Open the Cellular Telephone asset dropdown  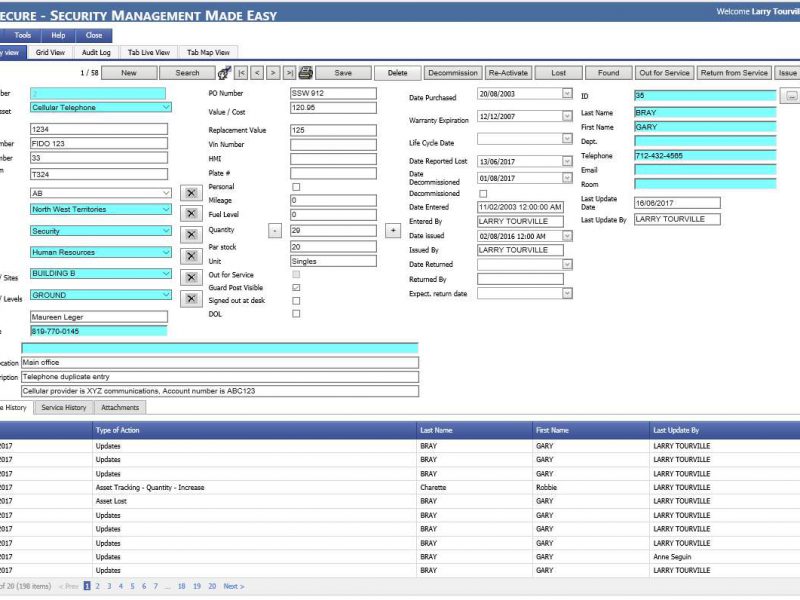165,107
